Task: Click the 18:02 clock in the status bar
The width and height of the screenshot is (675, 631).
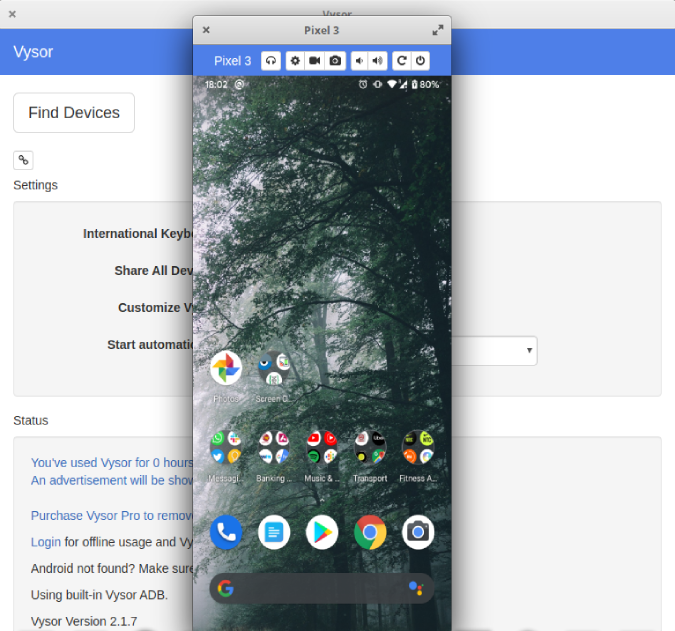Action: 216,84
